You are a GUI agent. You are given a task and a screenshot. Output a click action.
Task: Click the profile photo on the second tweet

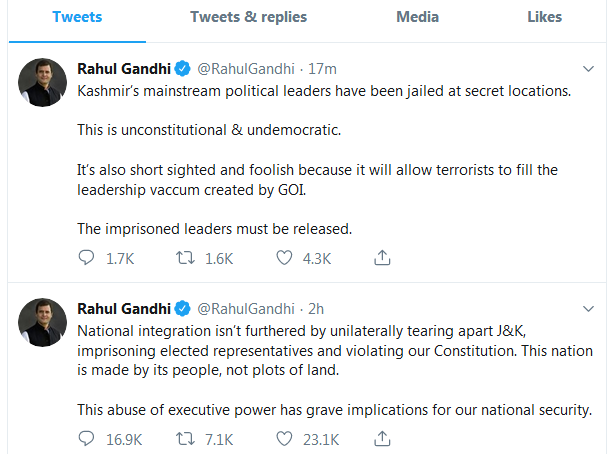[x=42, y=322]
